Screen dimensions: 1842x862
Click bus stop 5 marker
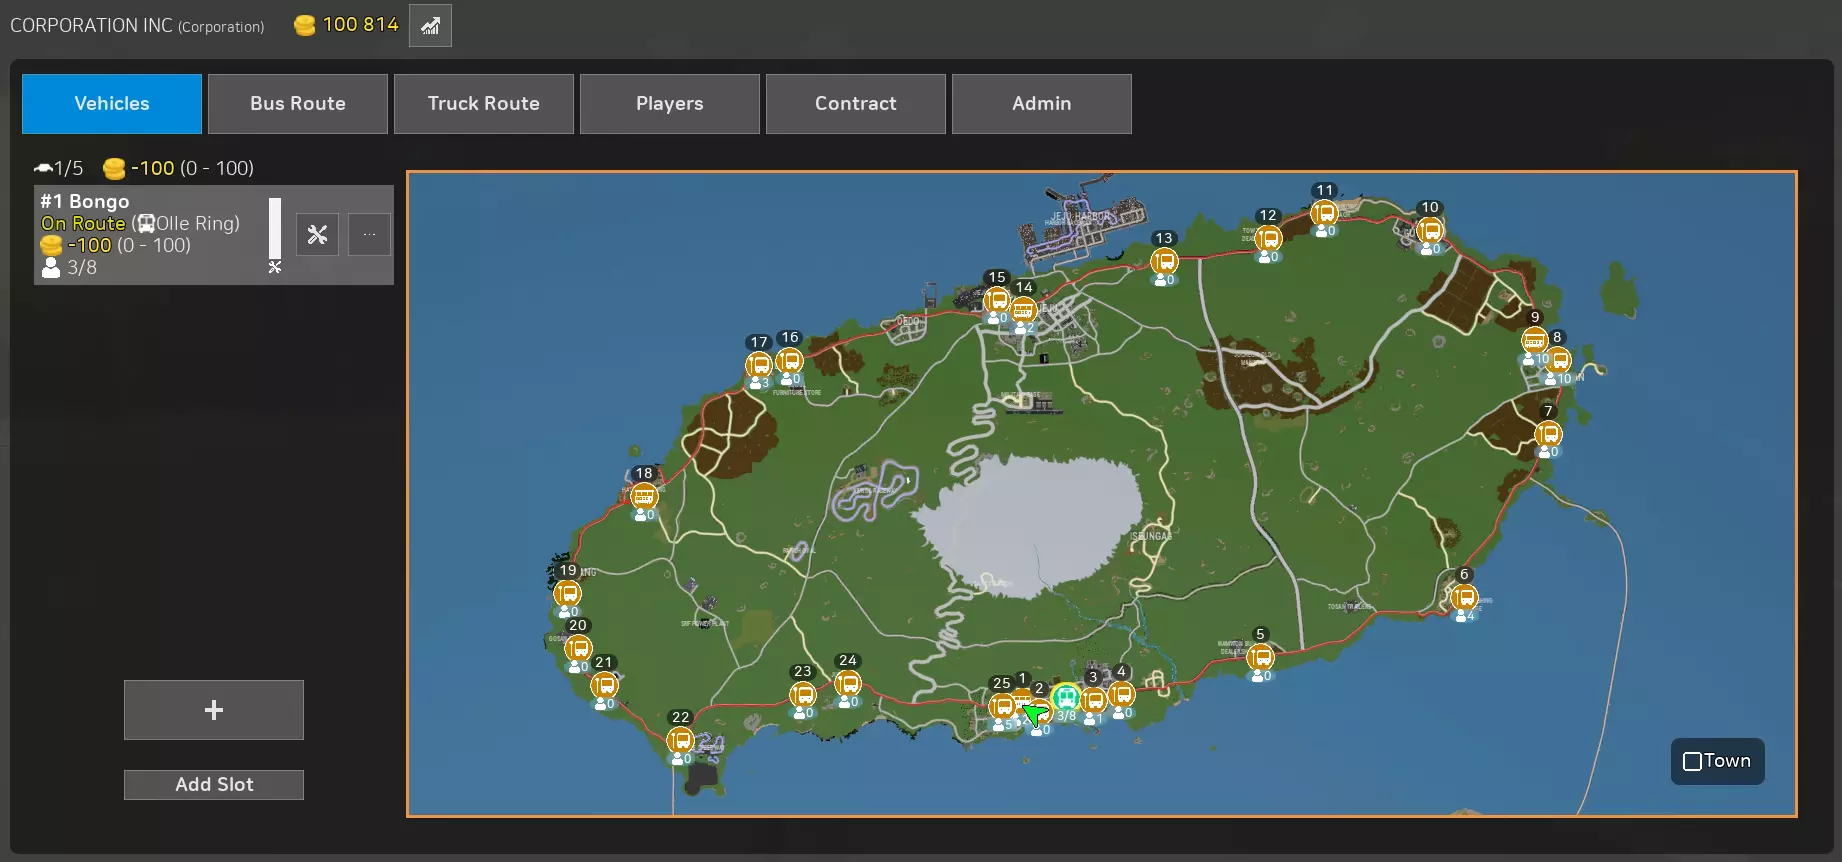1260,657
